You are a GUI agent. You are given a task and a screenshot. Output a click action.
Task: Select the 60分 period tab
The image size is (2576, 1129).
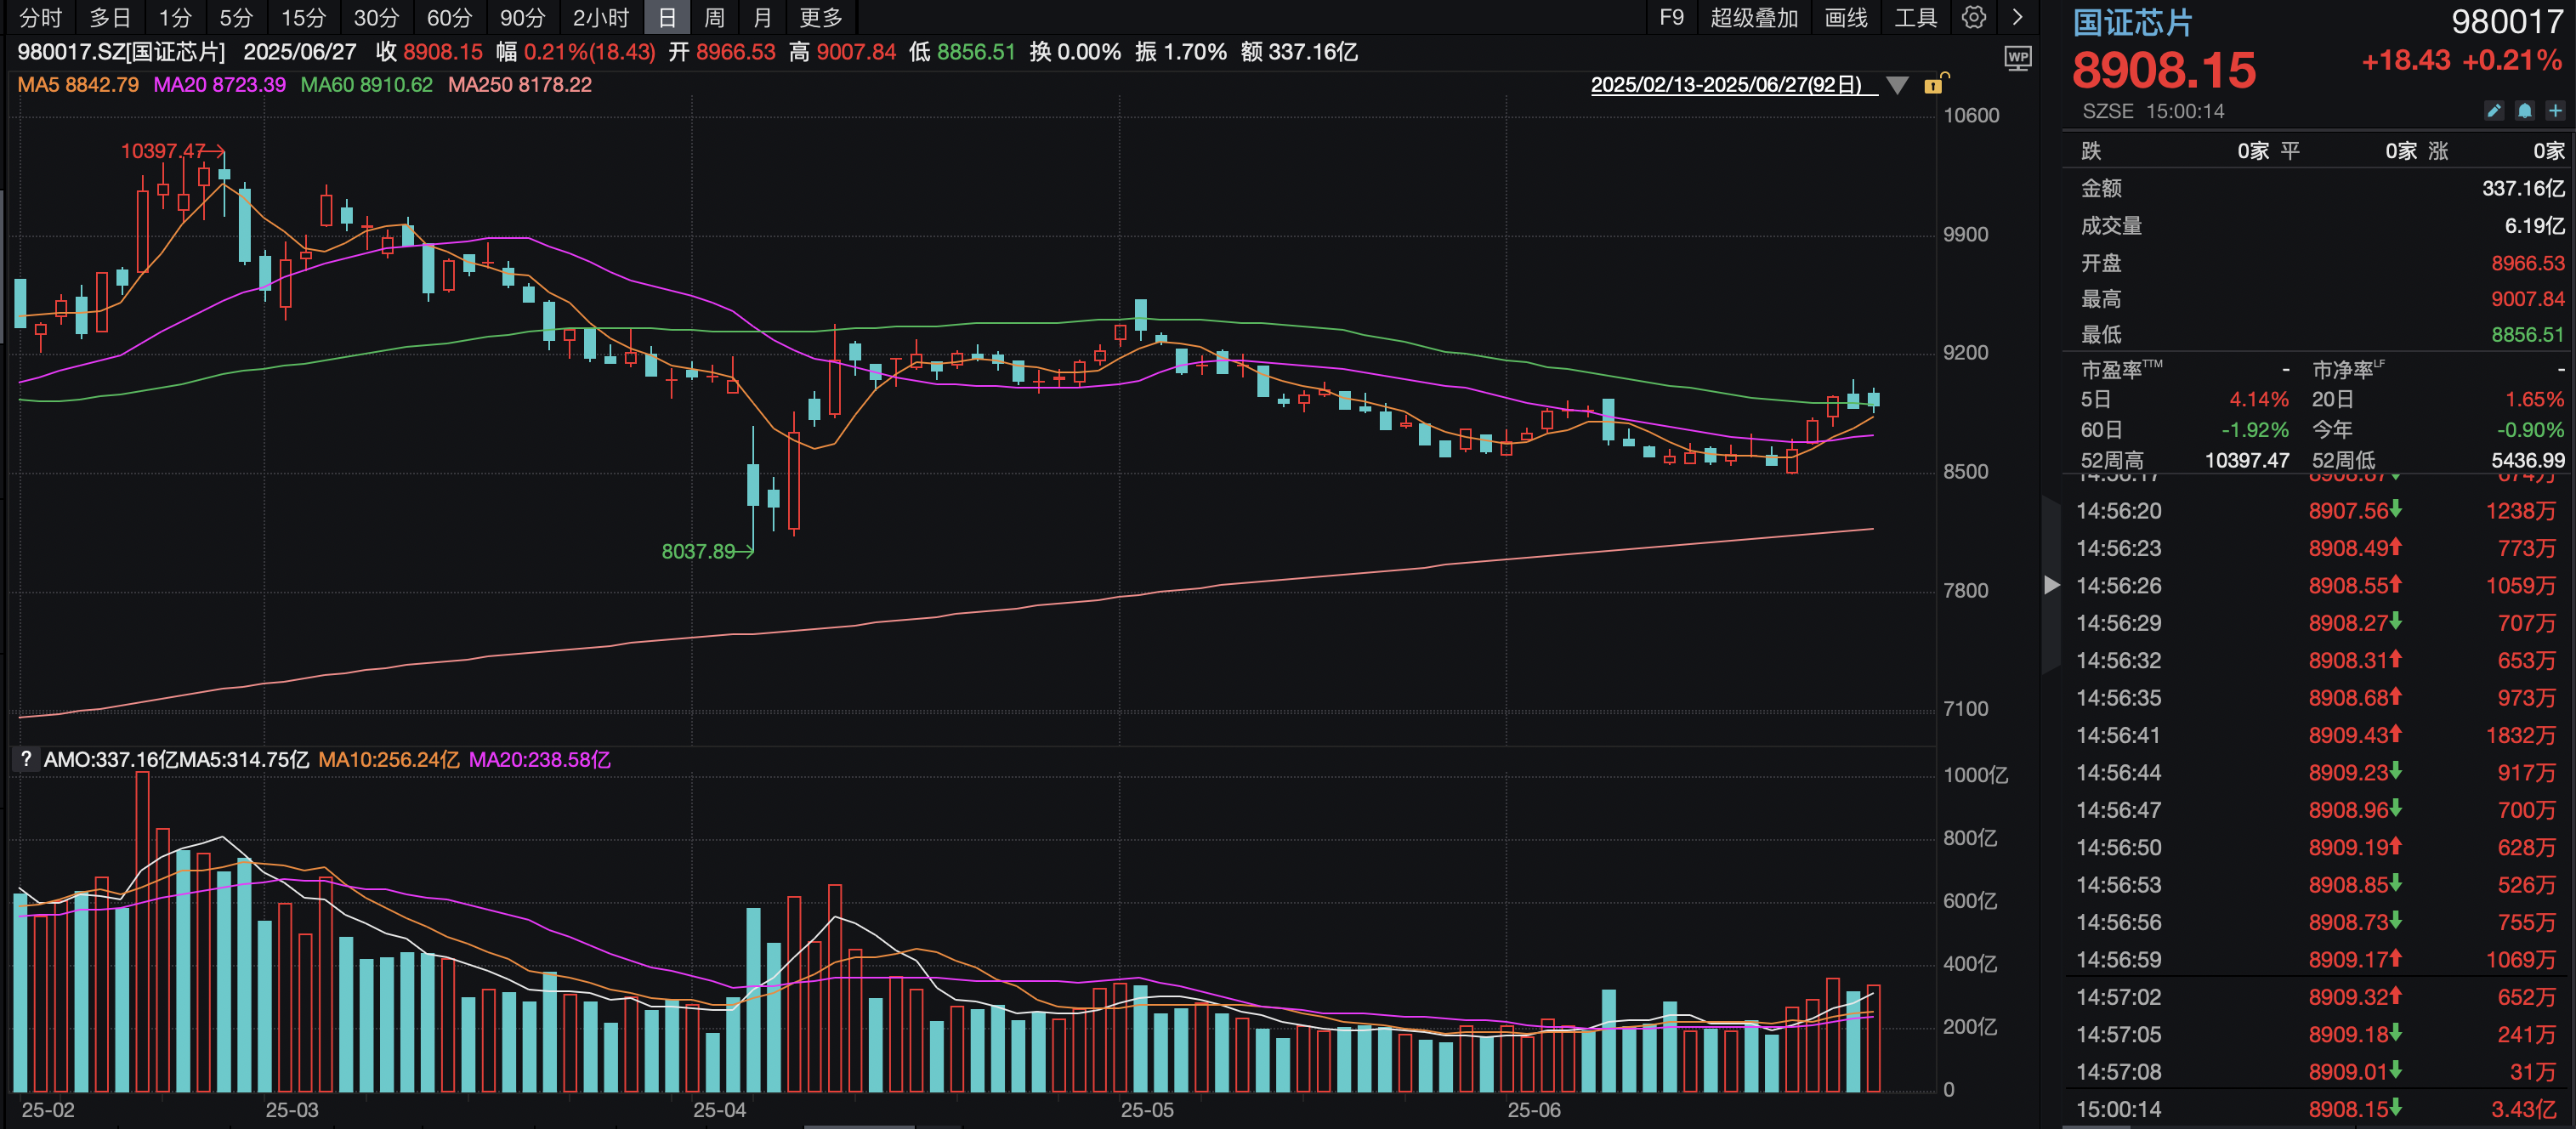(449, 17)
